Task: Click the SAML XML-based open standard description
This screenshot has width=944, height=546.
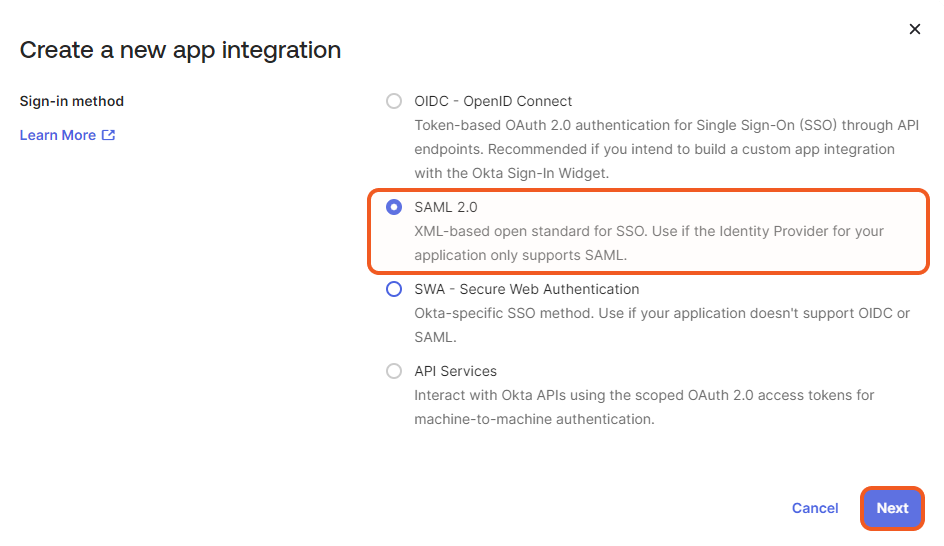Action: pos(649,243)
